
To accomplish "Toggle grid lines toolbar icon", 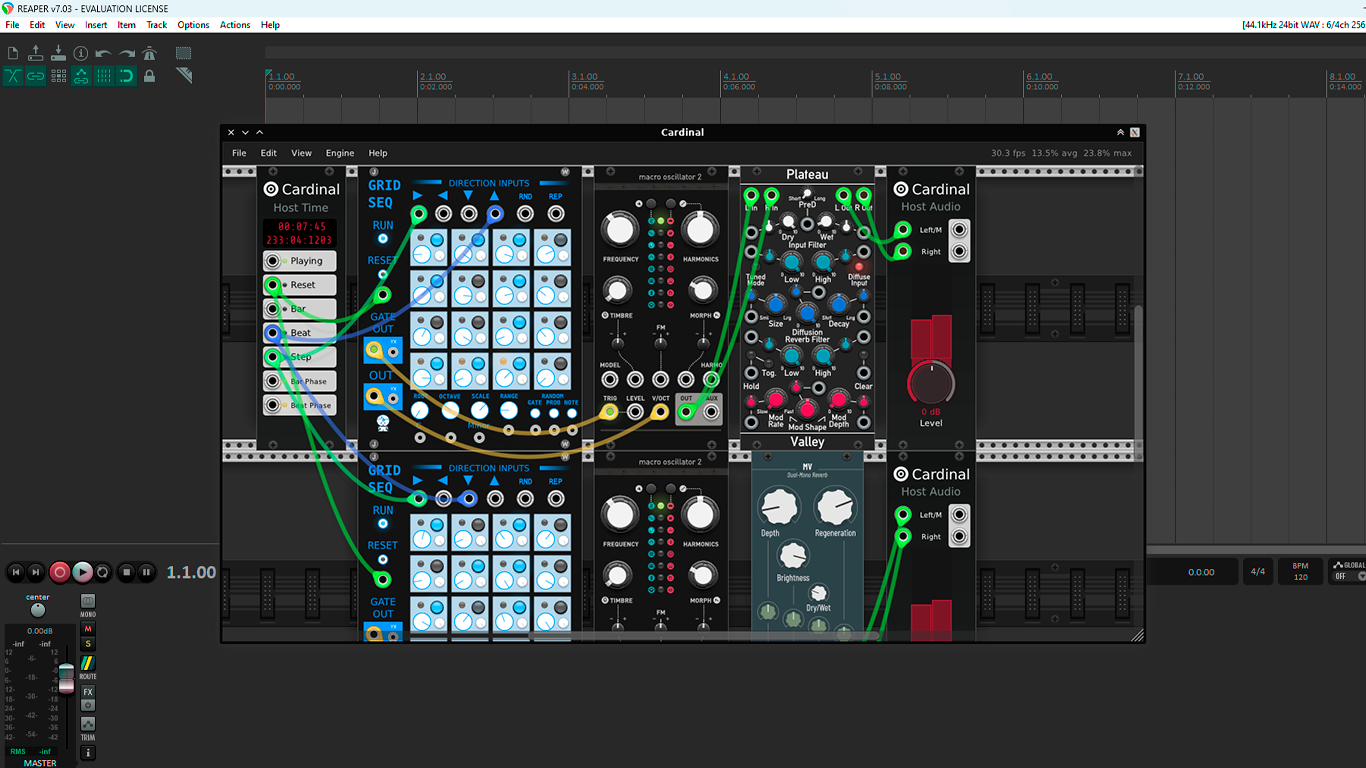I will [103, 76].
